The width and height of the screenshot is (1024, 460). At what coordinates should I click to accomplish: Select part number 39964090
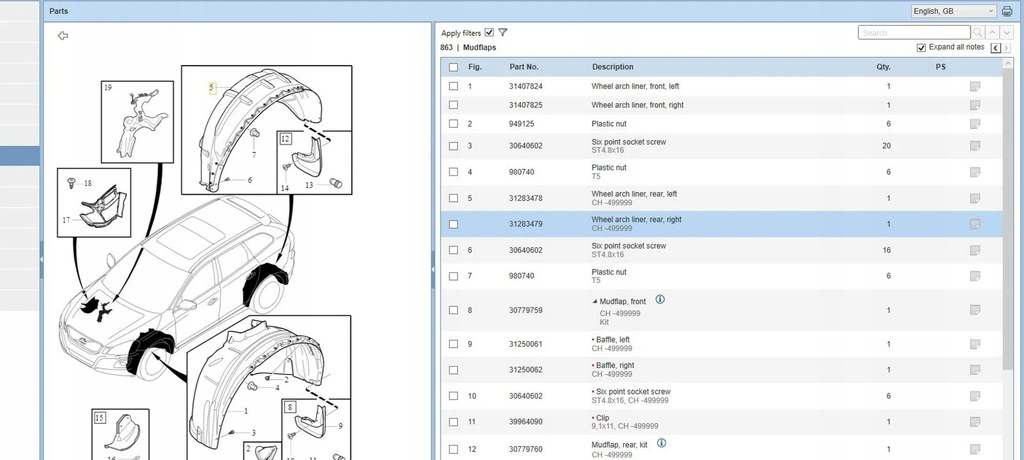[526, 422]
